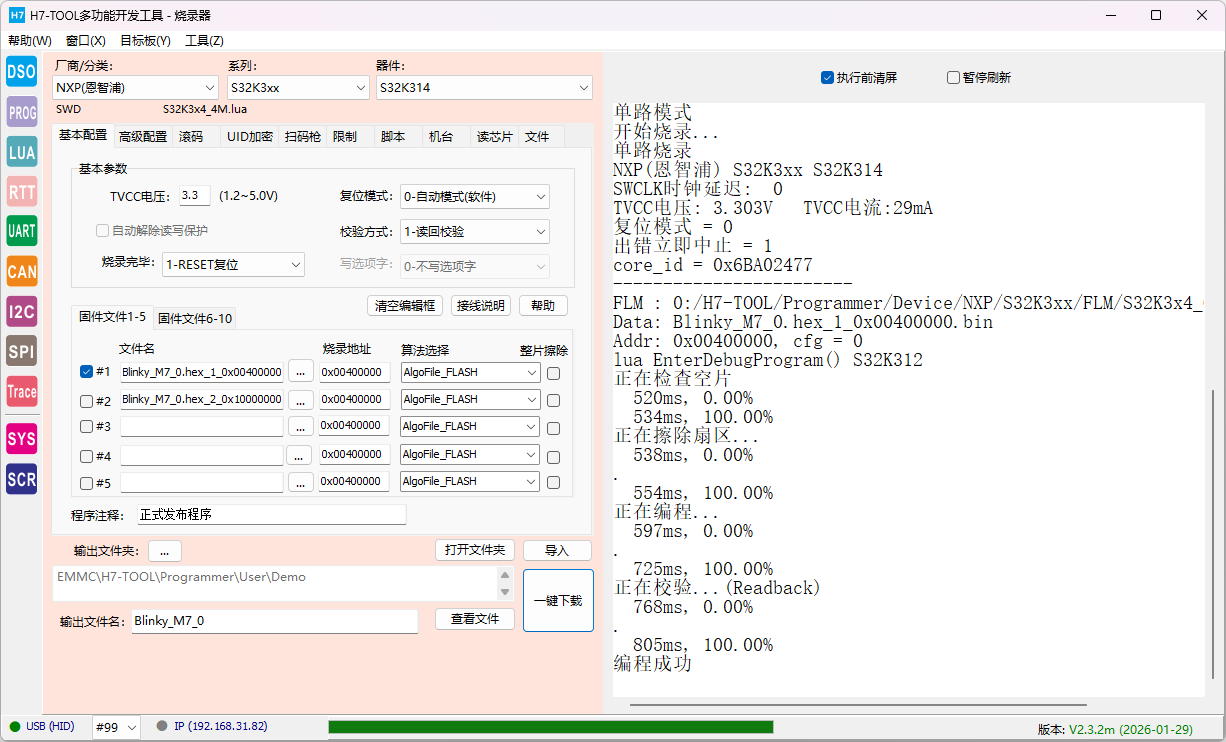
Task: Click the 帮助 button in config panel
Action: [x=543, y=306]
